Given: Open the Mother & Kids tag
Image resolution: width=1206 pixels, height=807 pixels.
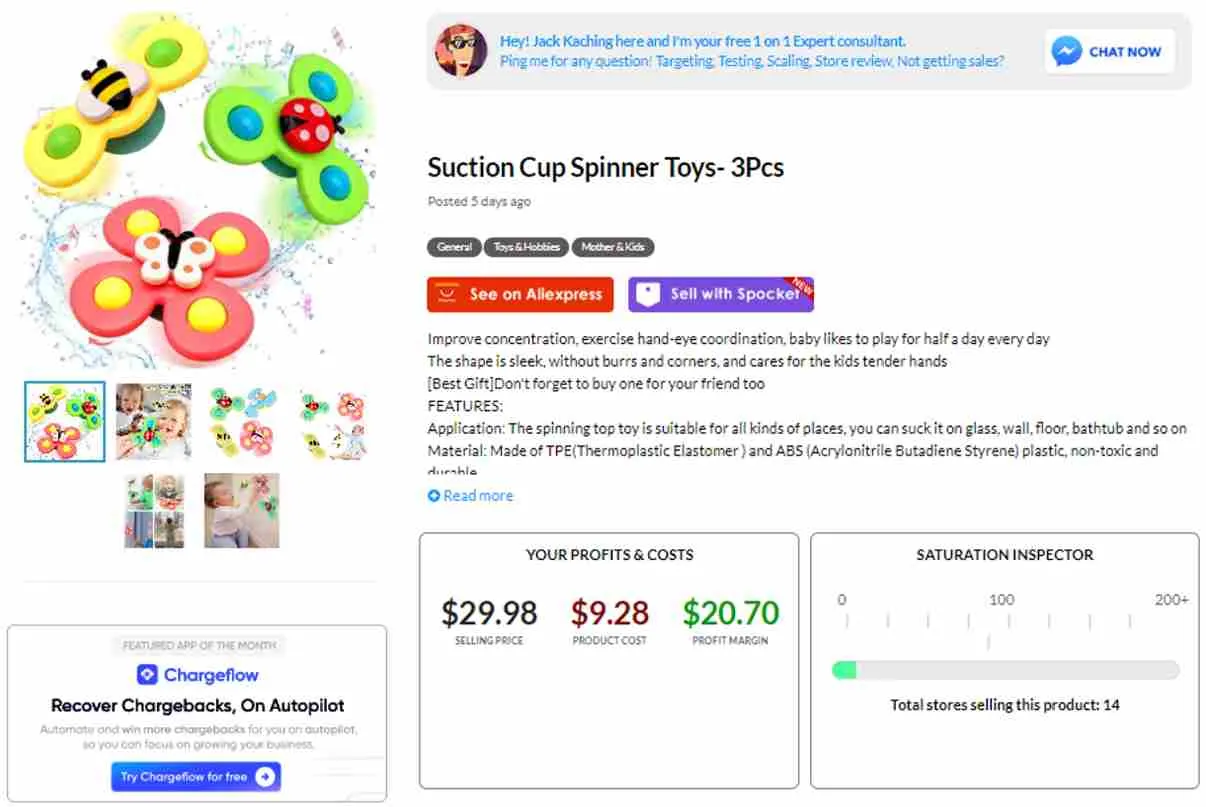Looking at the screenshot, I should coord(613,247).
